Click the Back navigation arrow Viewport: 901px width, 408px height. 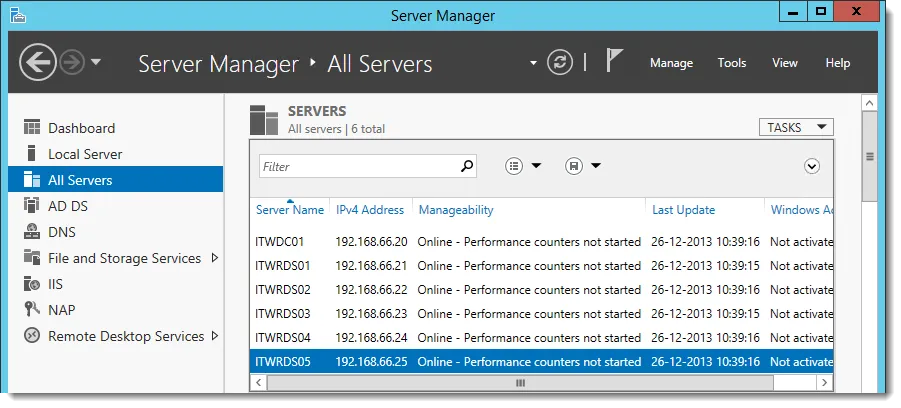pos(38,62)
